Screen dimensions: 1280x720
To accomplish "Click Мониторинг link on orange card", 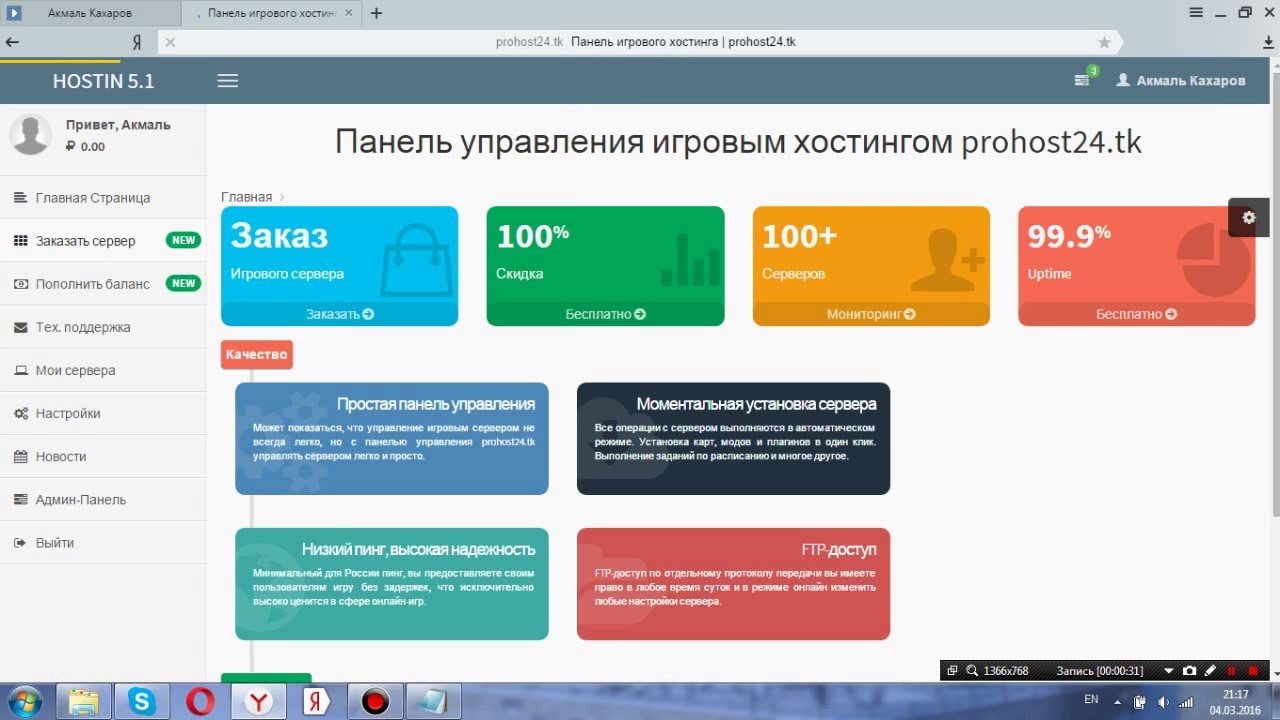I will (871, 314).
